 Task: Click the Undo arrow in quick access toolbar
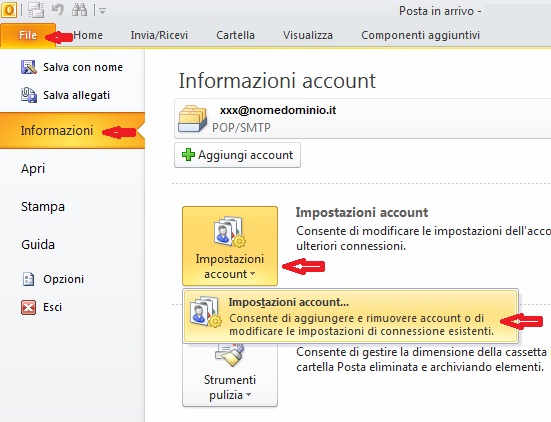(58, 10)
